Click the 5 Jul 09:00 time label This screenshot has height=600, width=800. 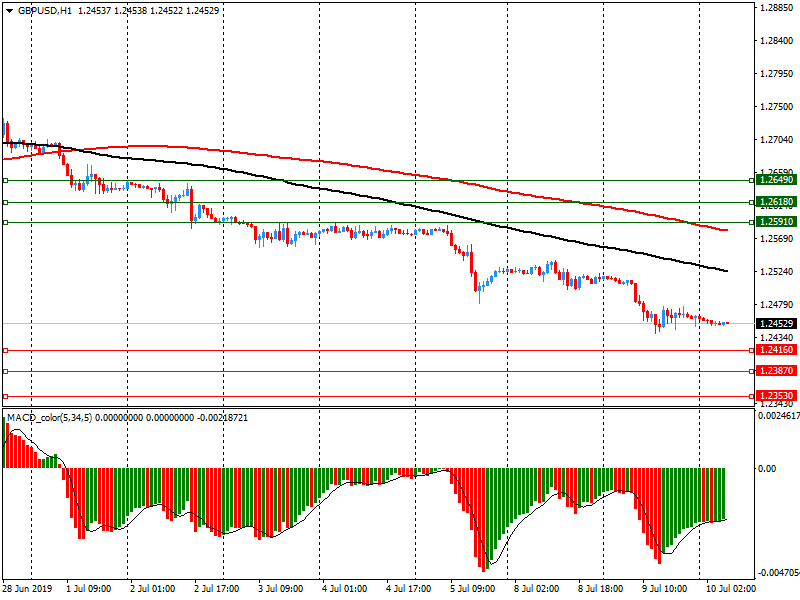[x=472, y=588]
